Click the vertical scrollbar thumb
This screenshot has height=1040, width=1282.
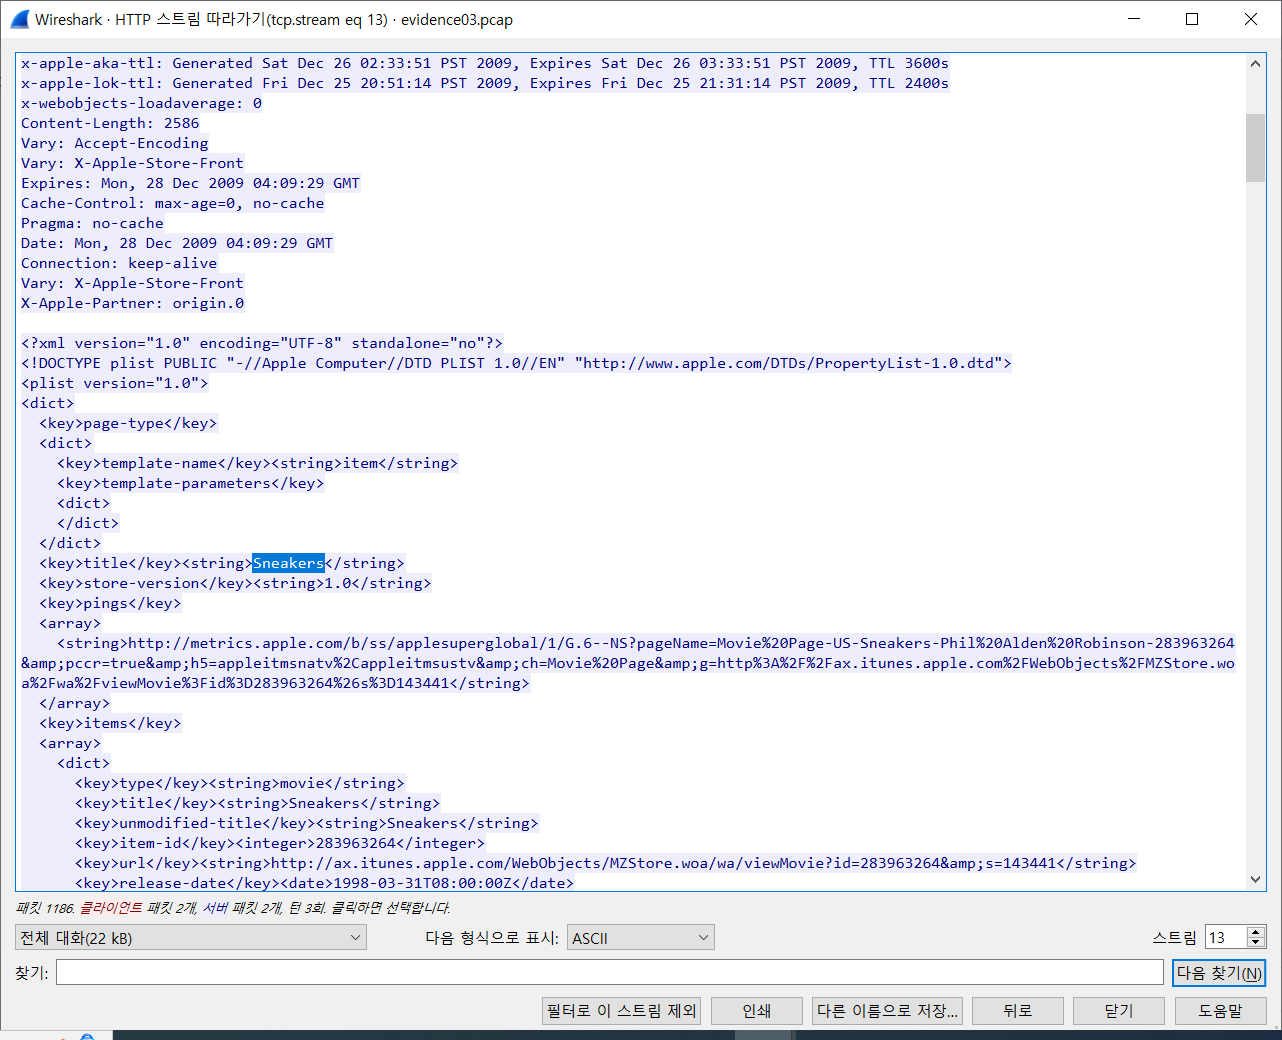[1256, 148]
